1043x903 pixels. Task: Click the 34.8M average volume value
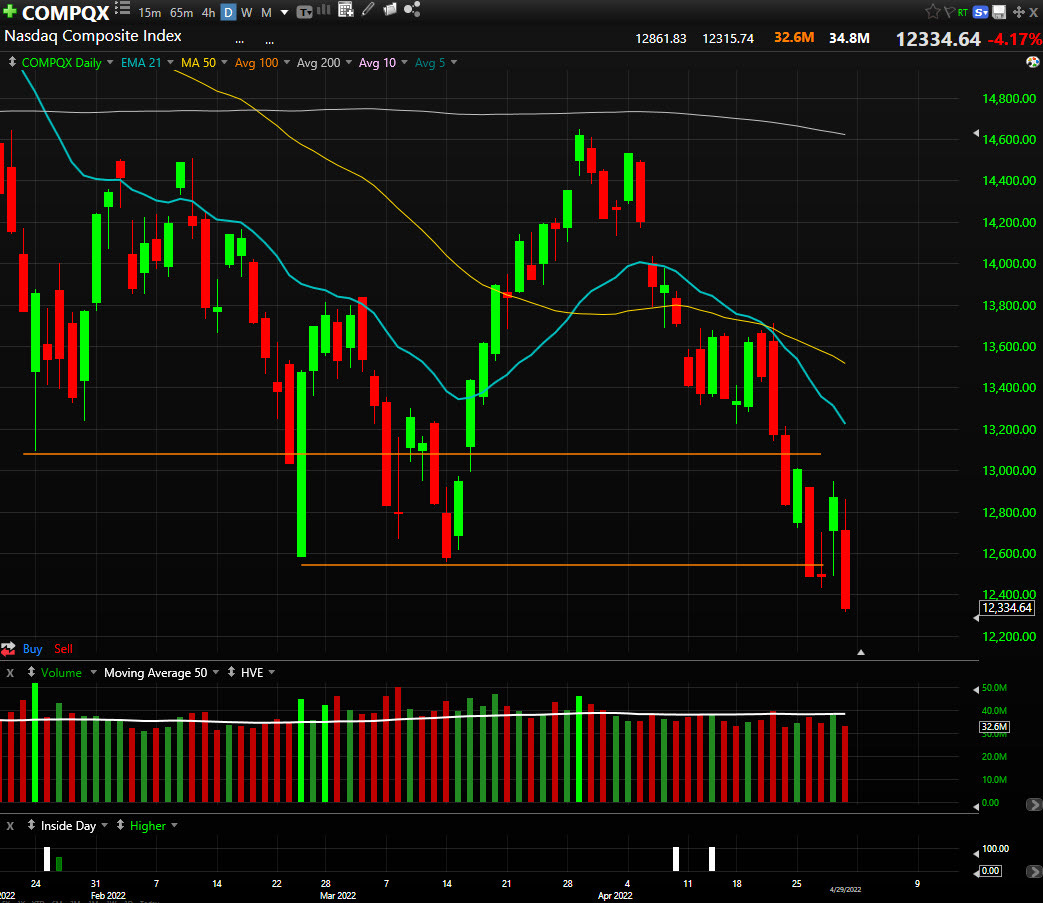coord(849,39)
